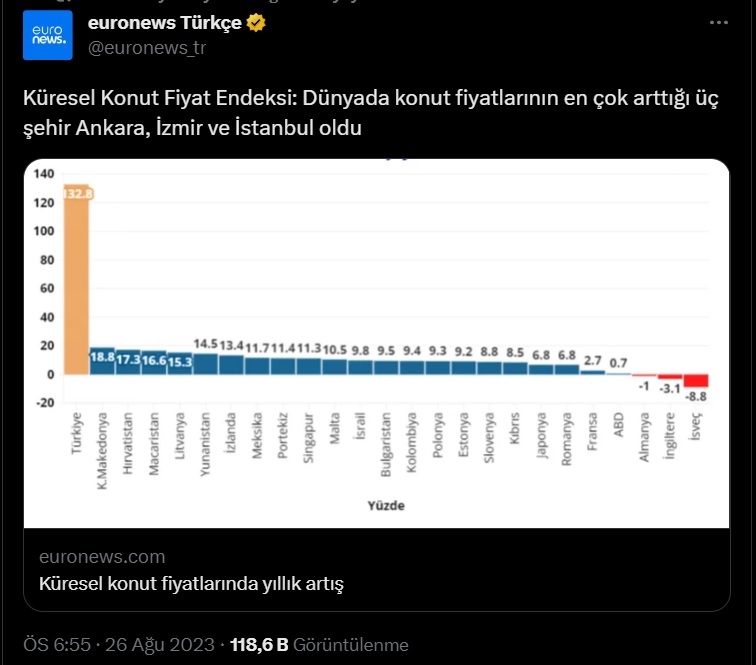Click the euronews.com domain link
The image size is (756, 665).
(x=102, y=556)
